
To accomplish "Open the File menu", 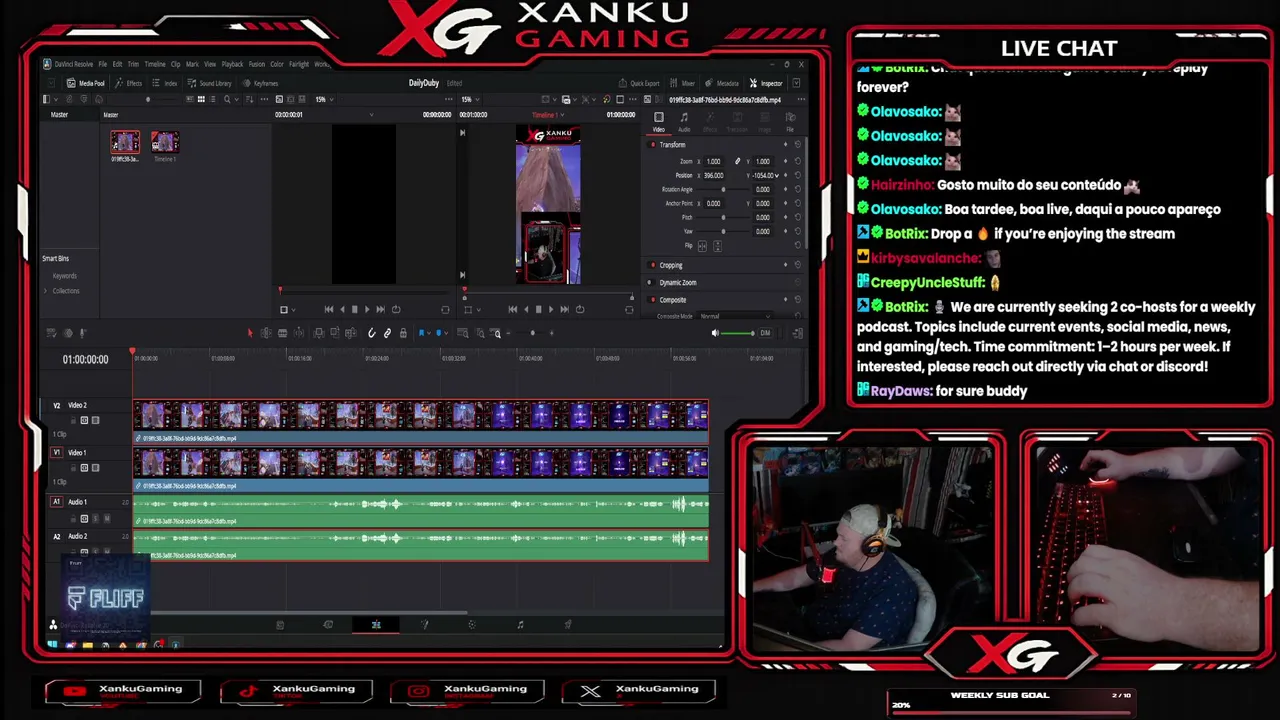I will (102, 64).
